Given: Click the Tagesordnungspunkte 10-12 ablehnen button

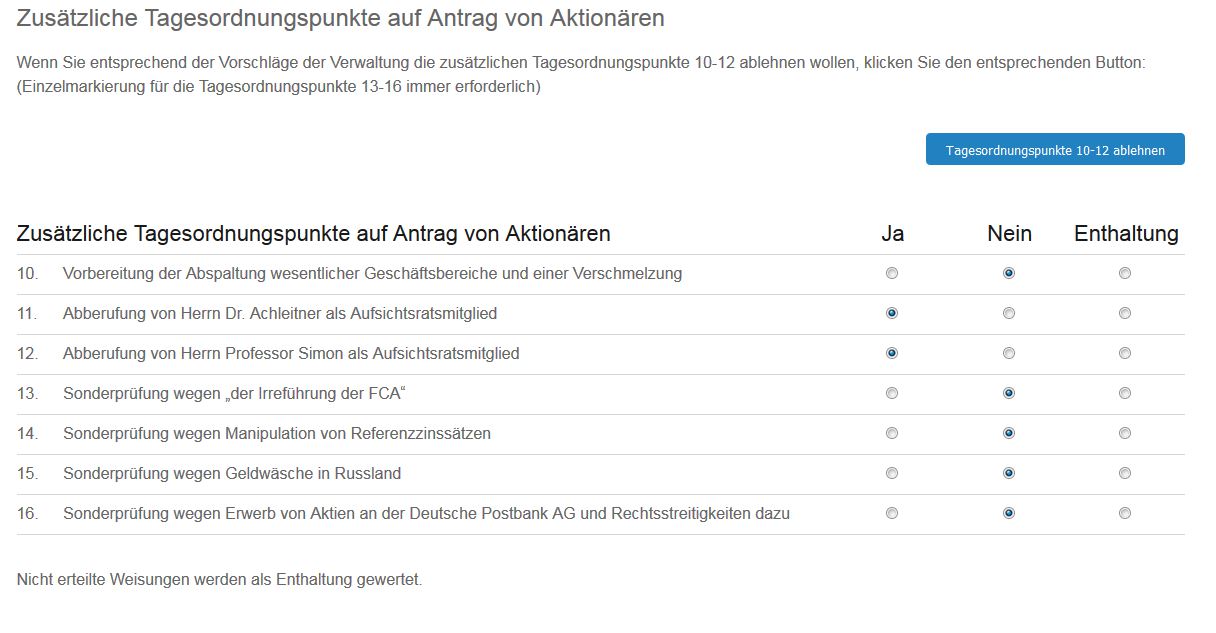Looking at the screenshot, I should 1055,148.
